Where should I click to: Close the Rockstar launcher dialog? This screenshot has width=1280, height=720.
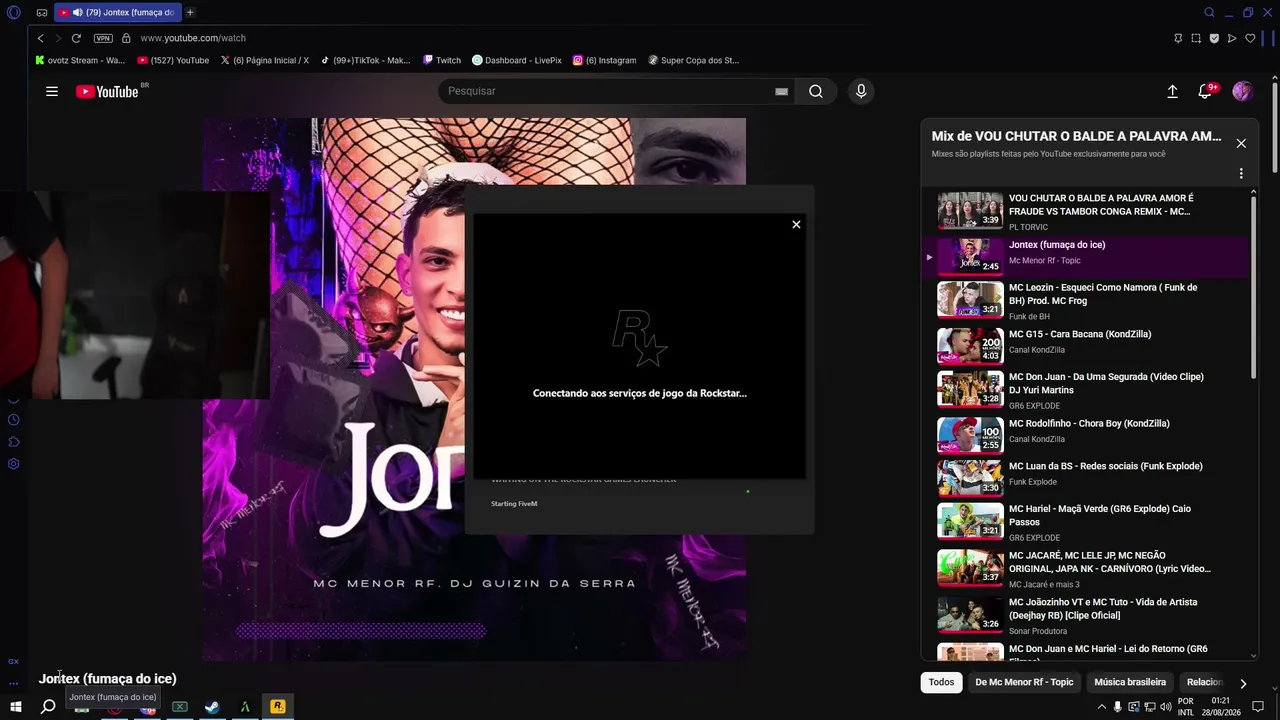click(x=796, y=224)
